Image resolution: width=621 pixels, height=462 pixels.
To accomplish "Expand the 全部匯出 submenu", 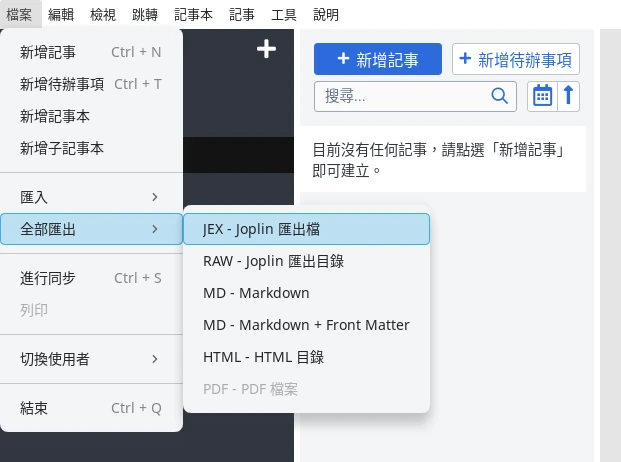I will point(91,229).
